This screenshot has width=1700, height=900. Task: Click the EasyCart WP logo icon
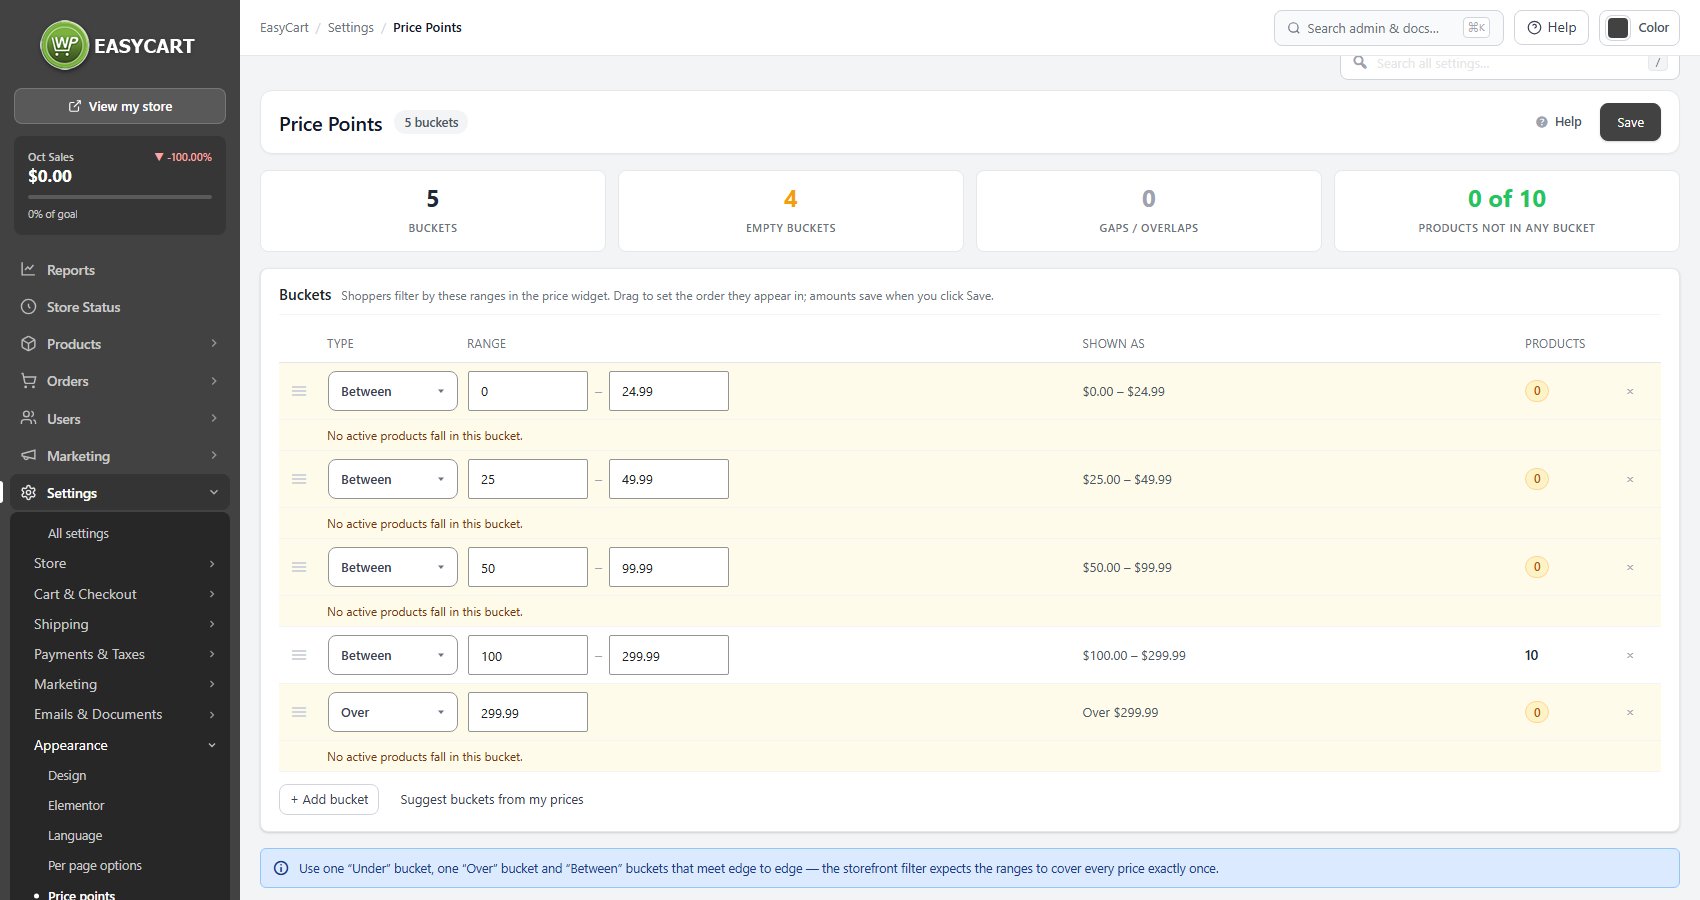point(65,45)
